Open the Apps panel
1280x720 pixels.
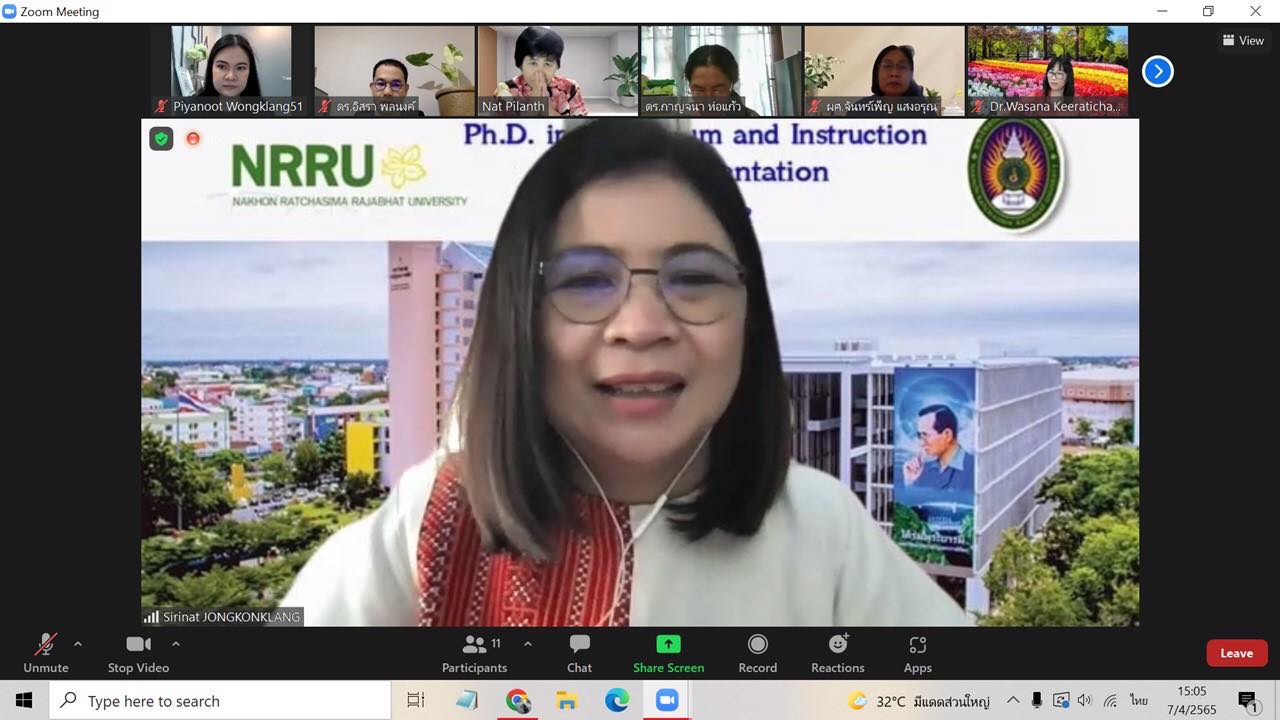(917, 653)
